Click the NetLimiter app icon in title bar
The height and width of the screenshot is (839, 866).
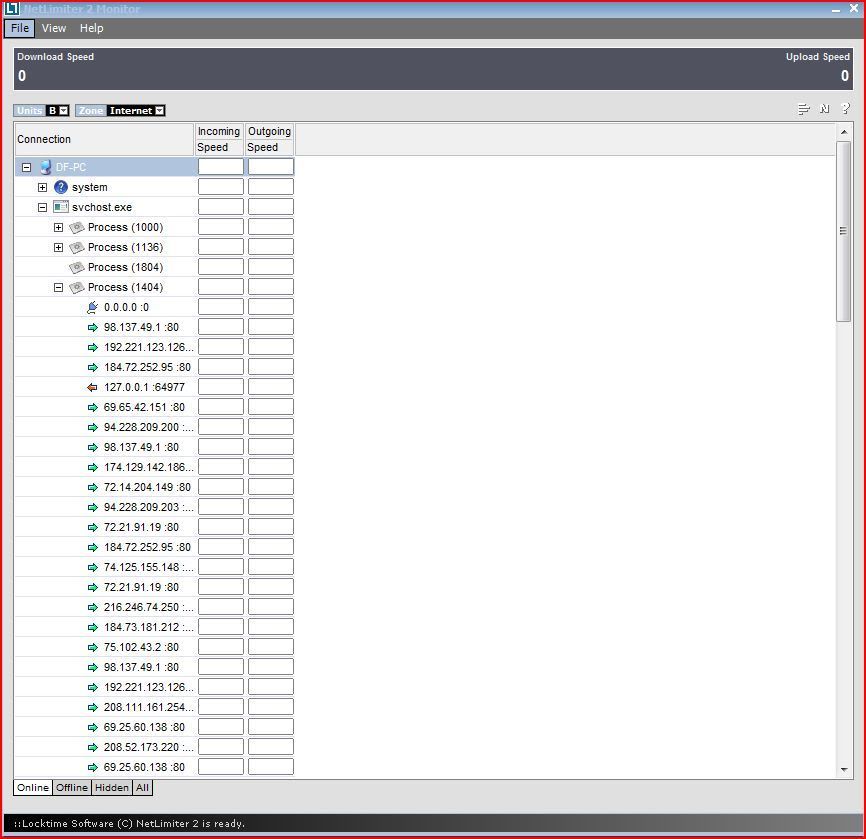click(x=12, y=9)
